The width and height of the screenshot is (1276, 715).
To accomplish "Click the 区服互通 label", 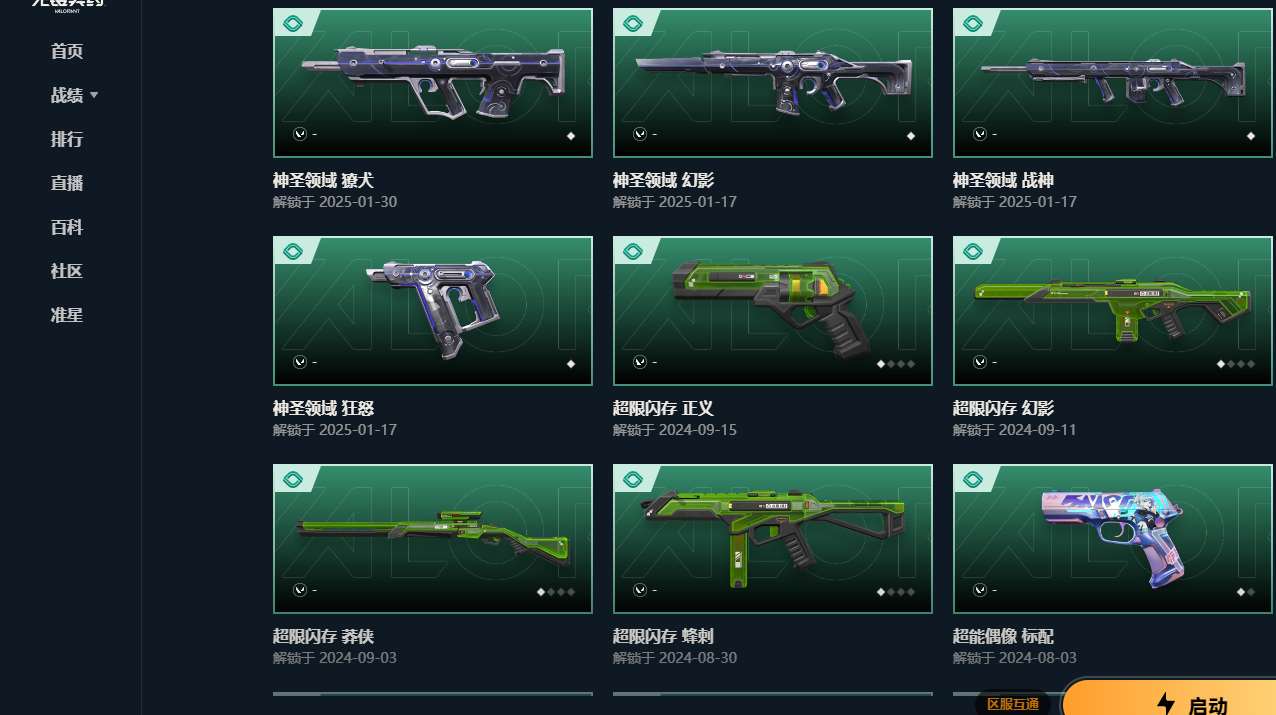I will 1013,704.
